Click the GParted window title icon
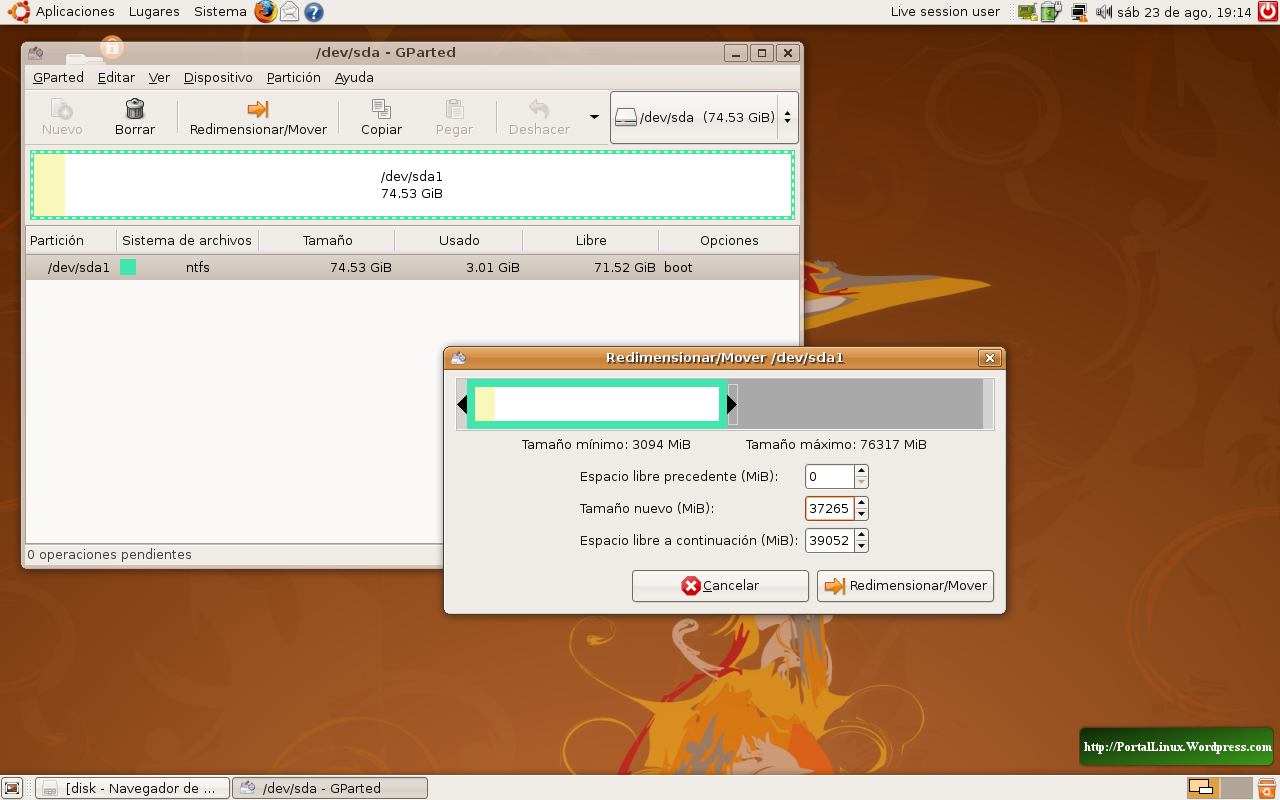The image size is (1280, 800). (35, 53)
